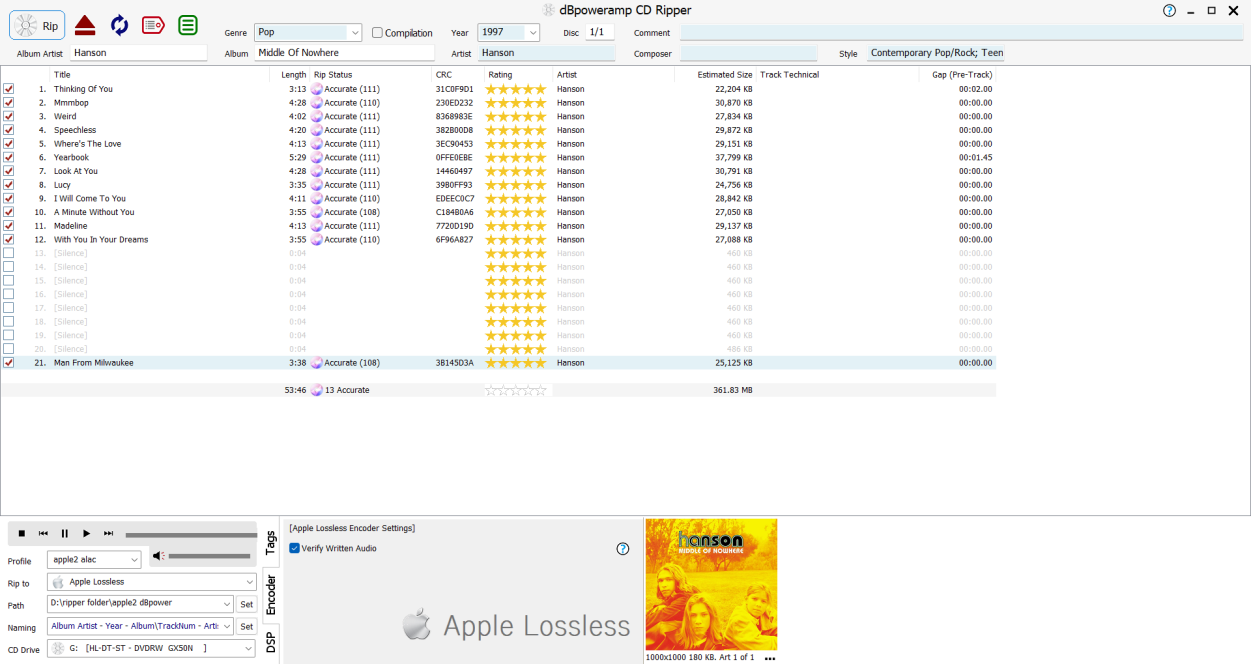This screenshot has width=1251, height=664.
Task: Check the track 13 Silence checkbox
Action: click(x=9, y=253)
